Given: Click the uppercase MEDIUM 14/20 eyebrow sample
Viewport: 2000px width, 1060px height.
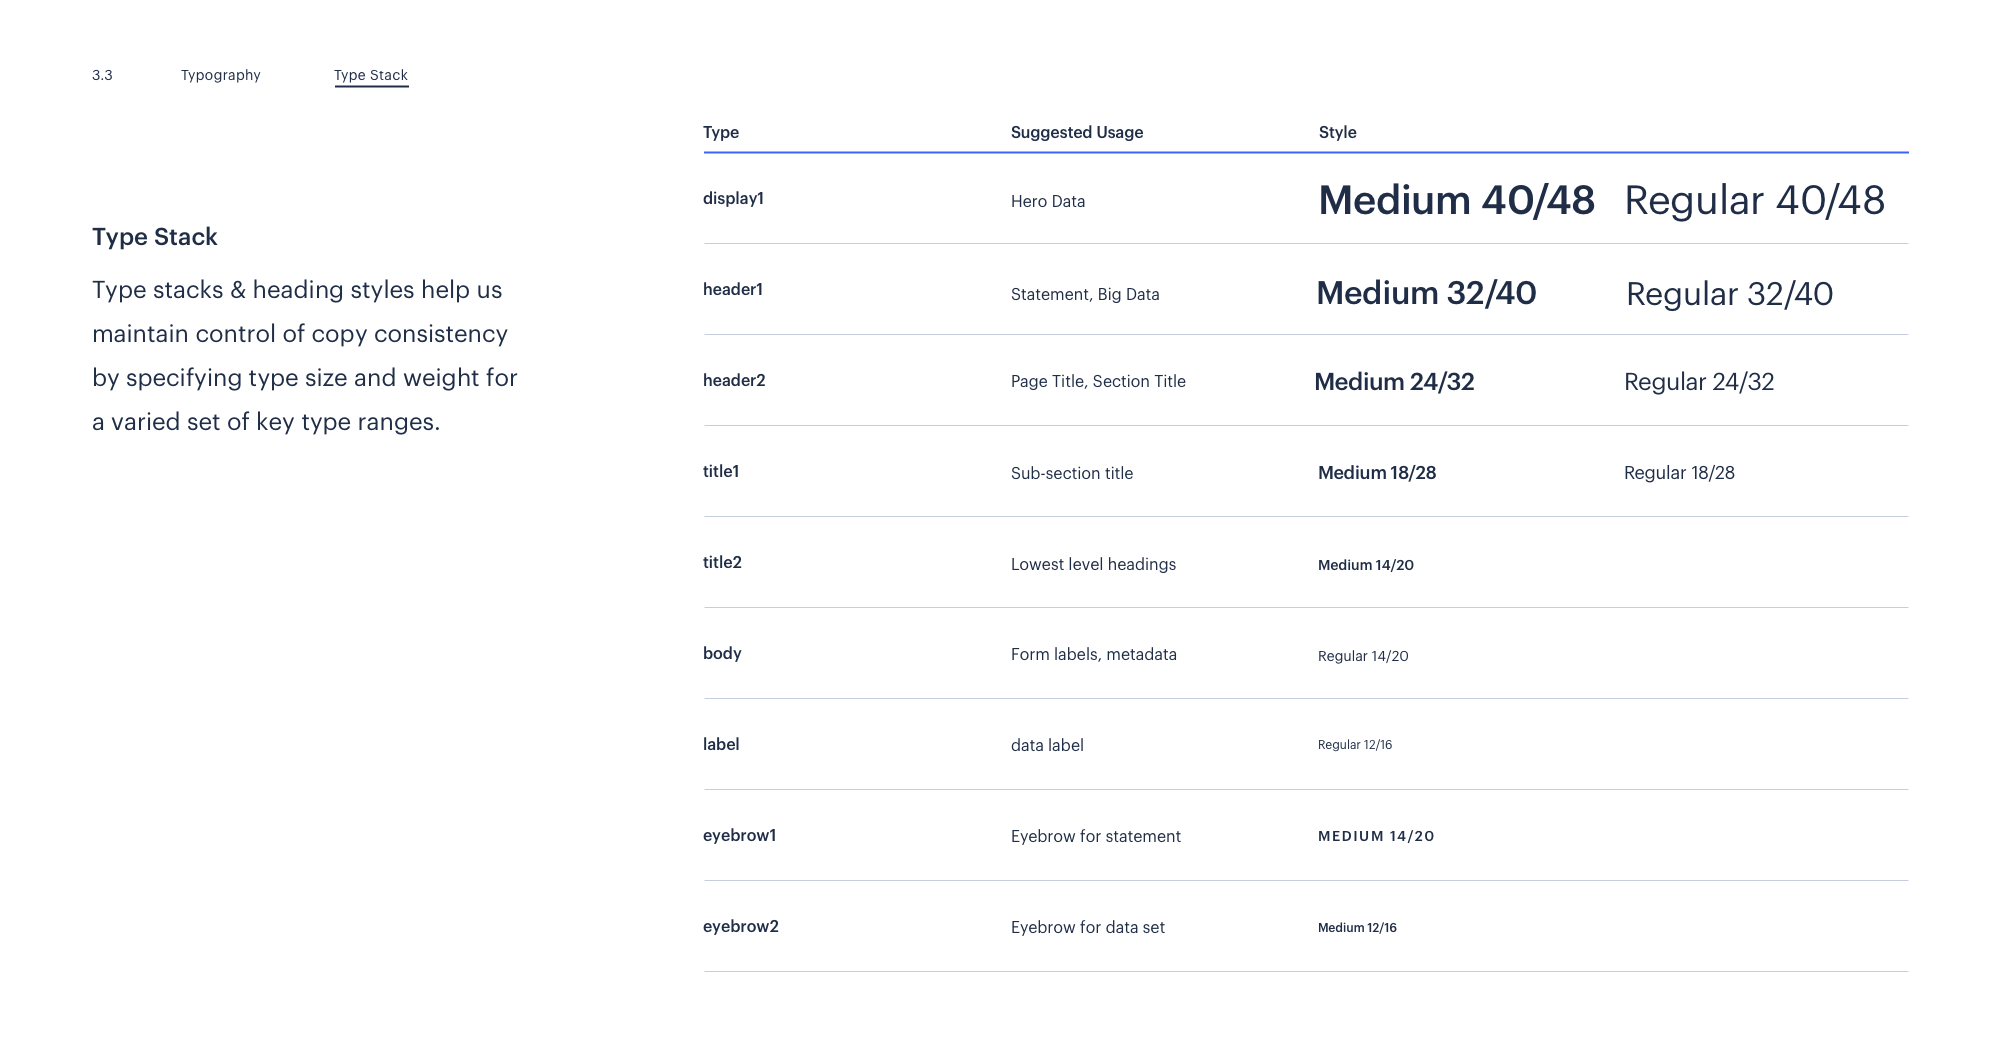Looking at the screenshot, I should (x=1376, y=836).
